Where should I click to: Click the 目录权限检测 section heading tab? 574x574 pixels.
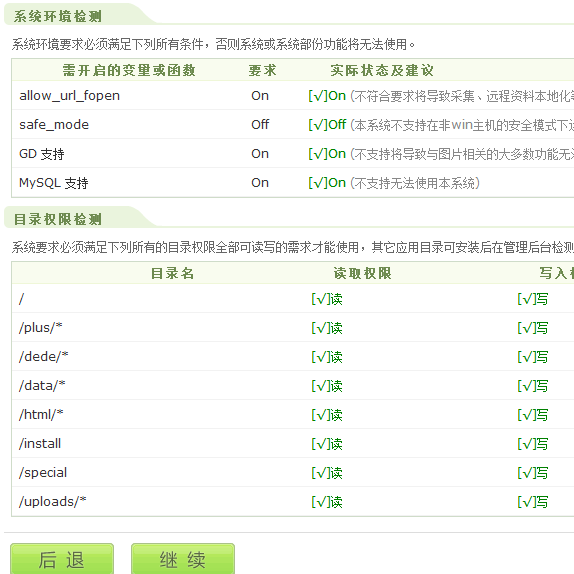pyautogui.click(x=58, y=220)
